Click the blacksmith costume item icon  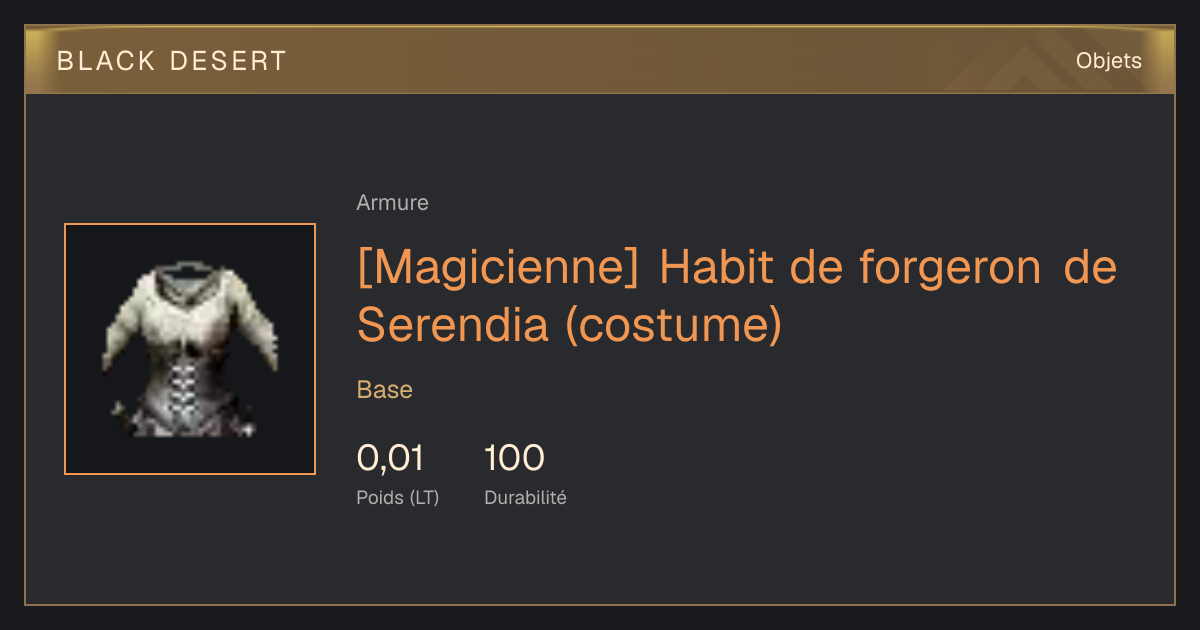click(190, 349)
